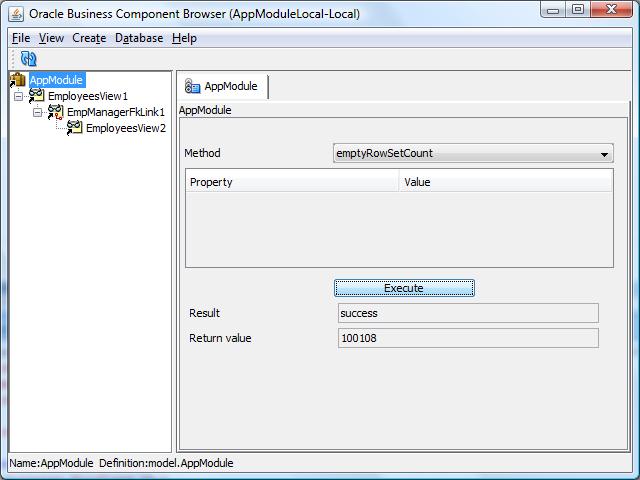Click the Execute button
Viewport: 640px width, 480px height.
404,288
